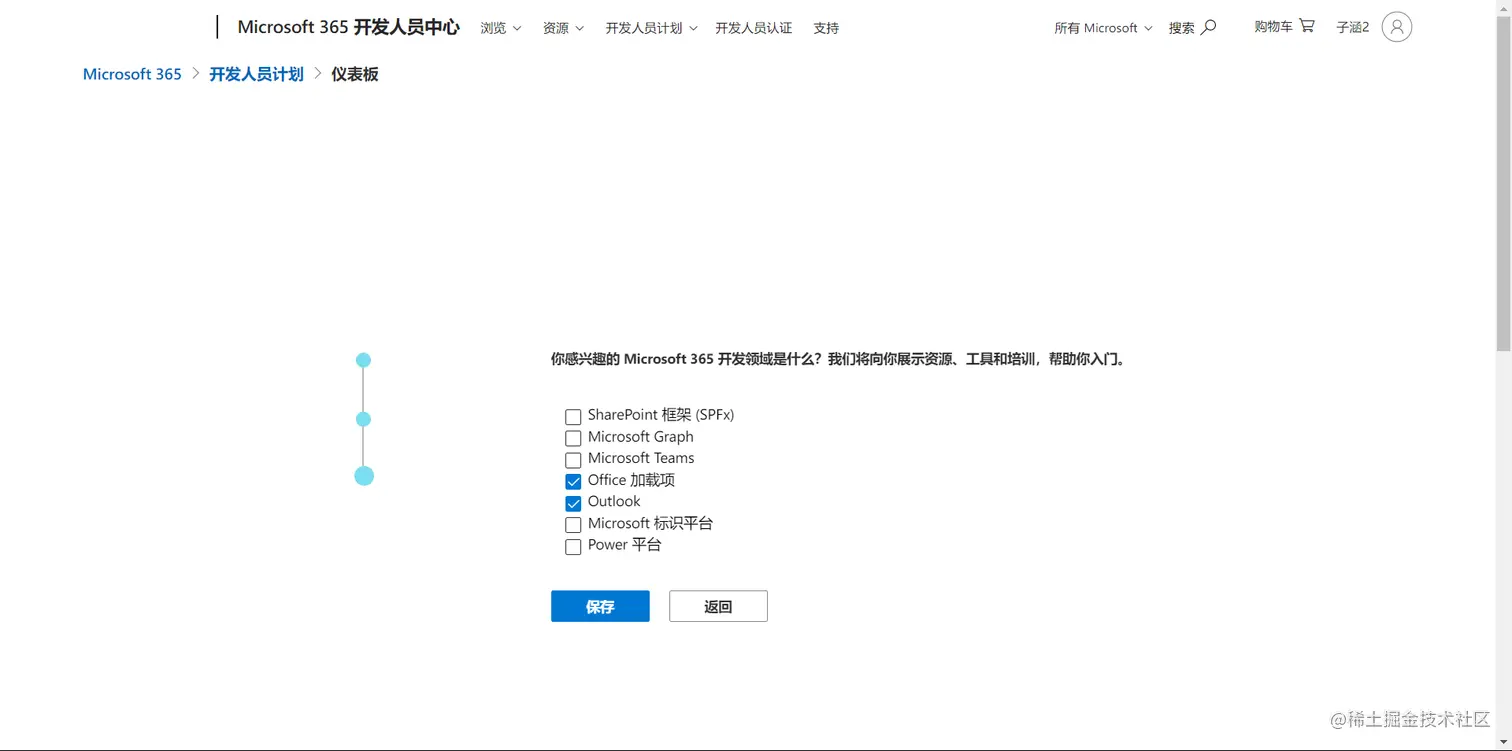Select the first blue step indicator dot

point(363,359)
